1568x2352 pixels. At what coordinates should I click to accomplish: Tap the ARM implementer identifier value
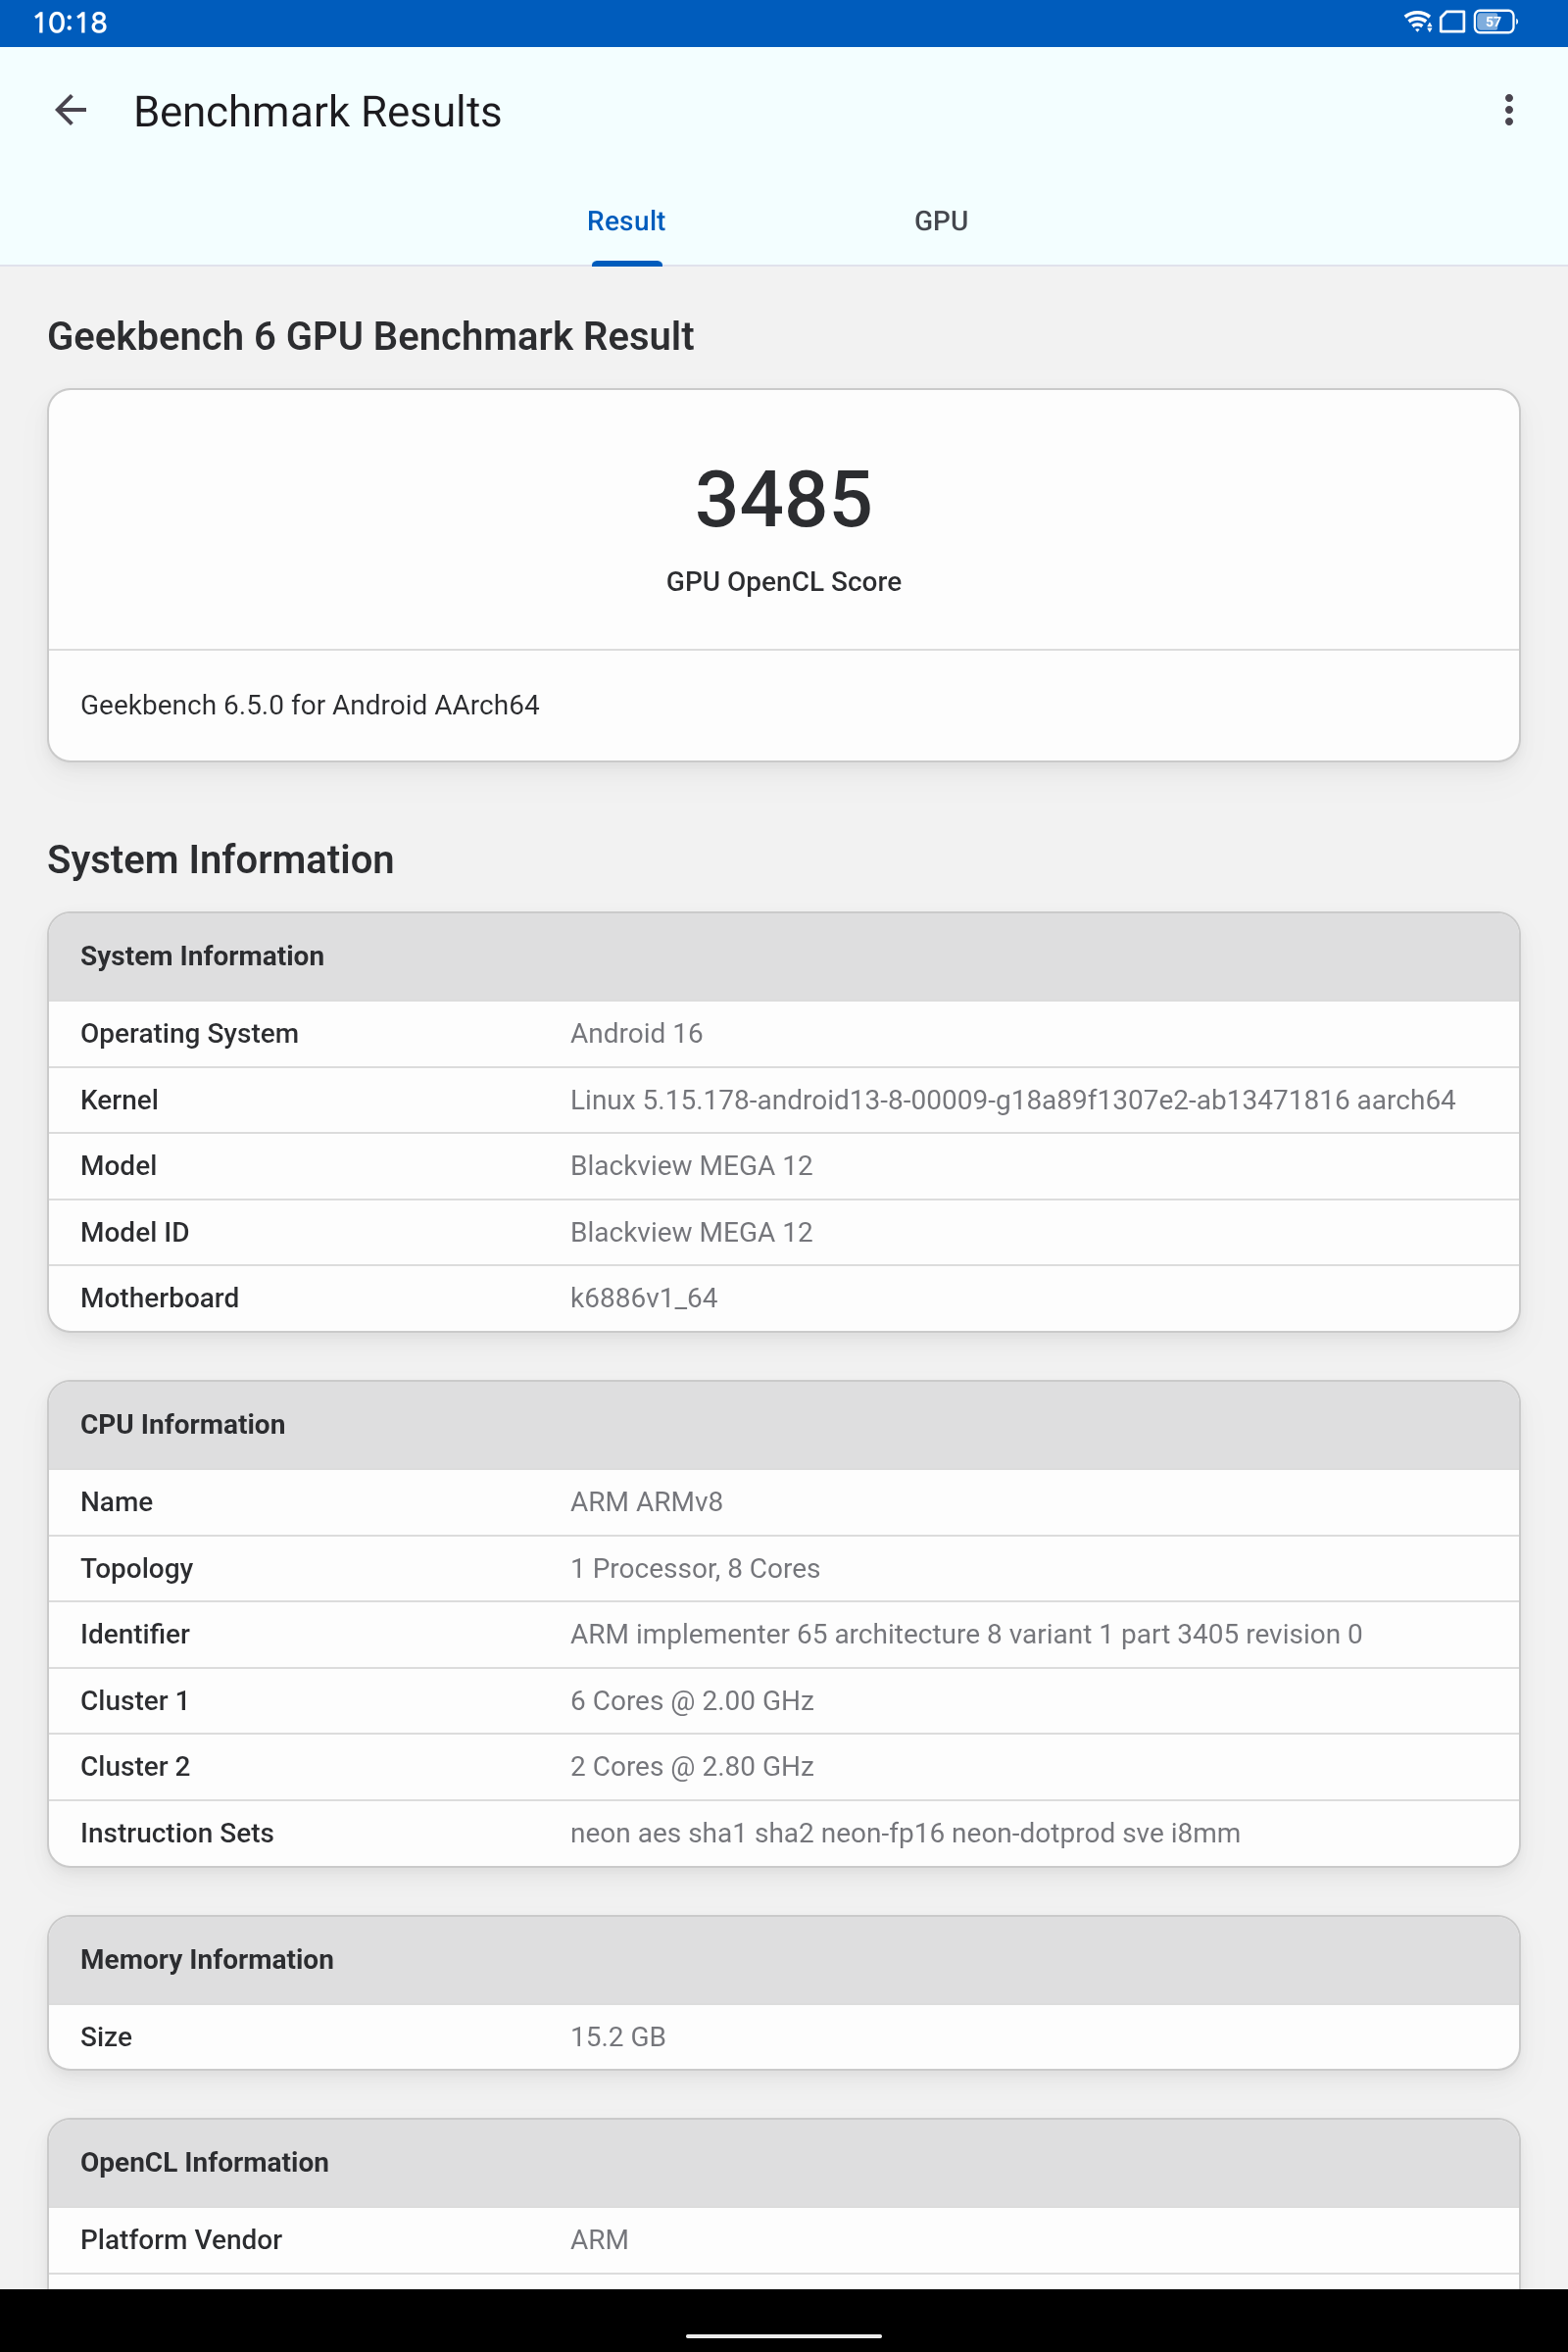966,1635
